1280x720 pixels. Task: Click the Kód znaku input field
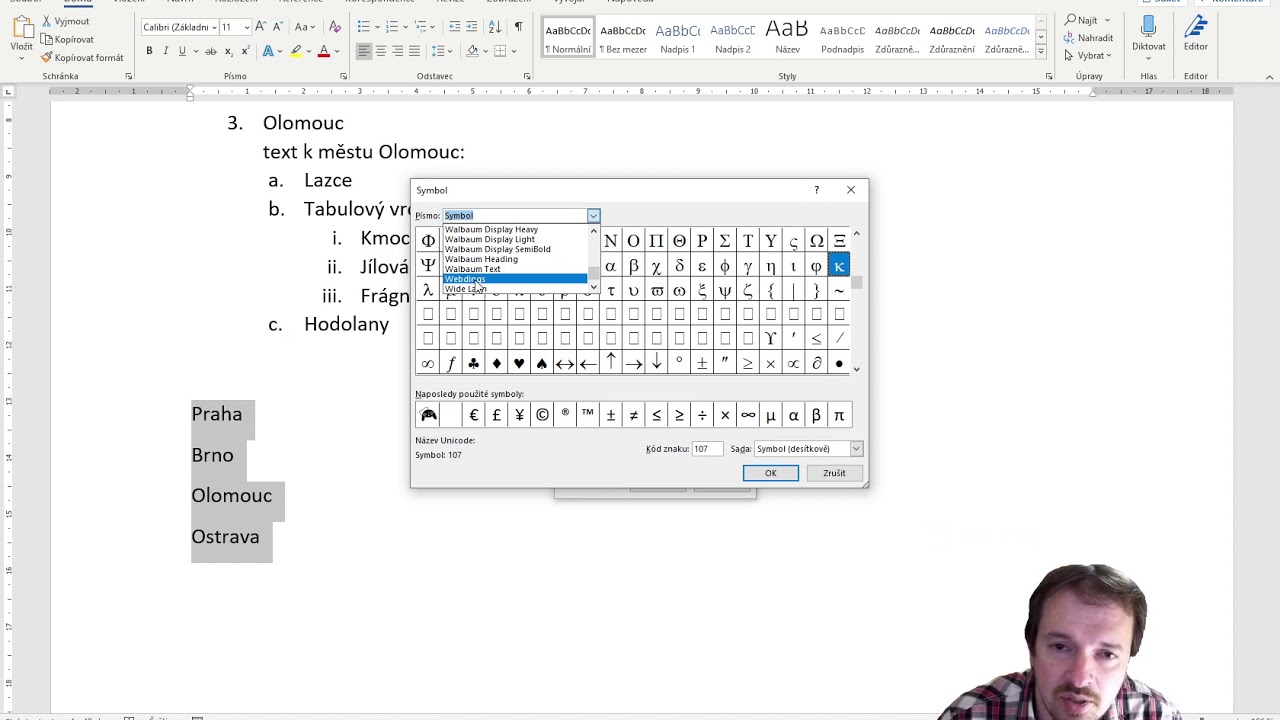(x=707, y=449)
